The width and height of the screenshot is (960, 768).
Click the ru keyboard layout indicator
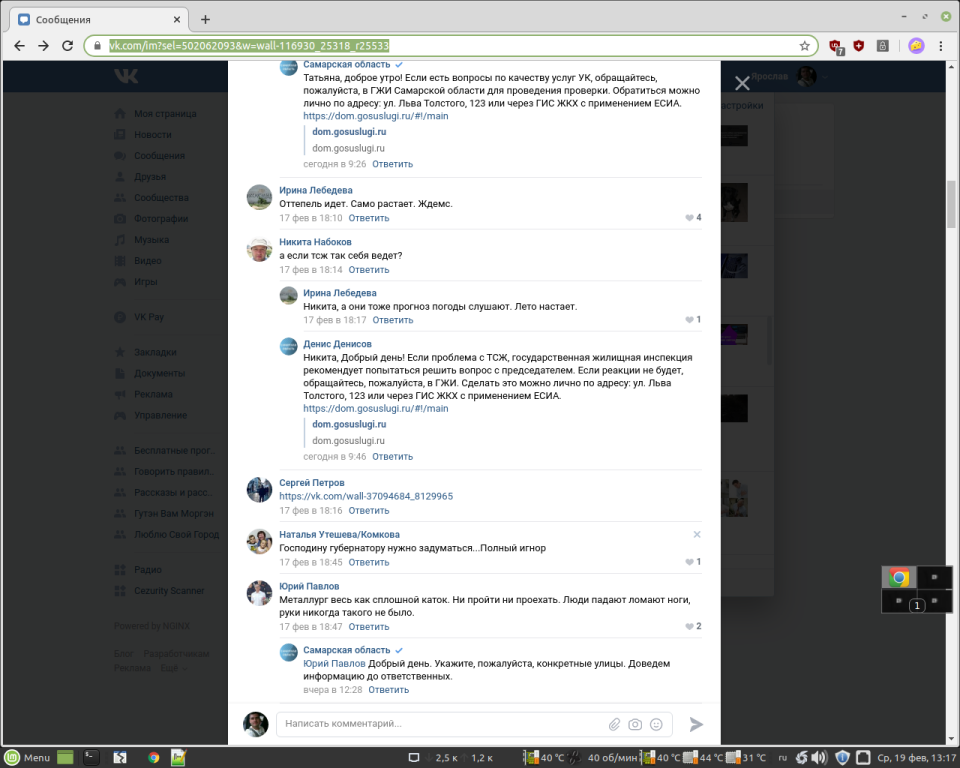783,757
